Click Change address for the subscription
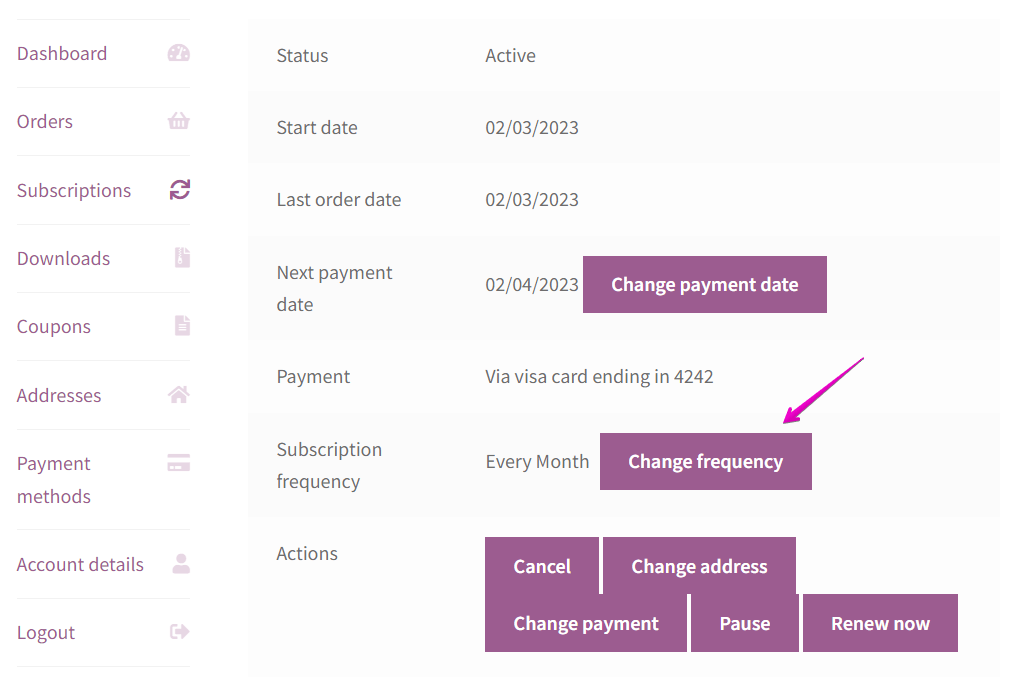This screenshot has width=1013, height=690. click(698, 565)
